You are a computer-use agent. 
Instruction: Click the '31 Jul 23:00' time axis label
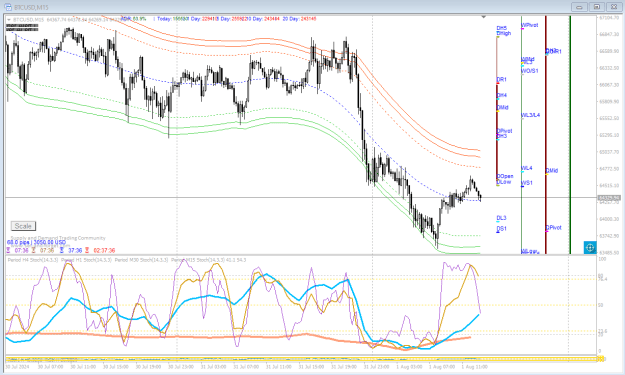[376, 366]
